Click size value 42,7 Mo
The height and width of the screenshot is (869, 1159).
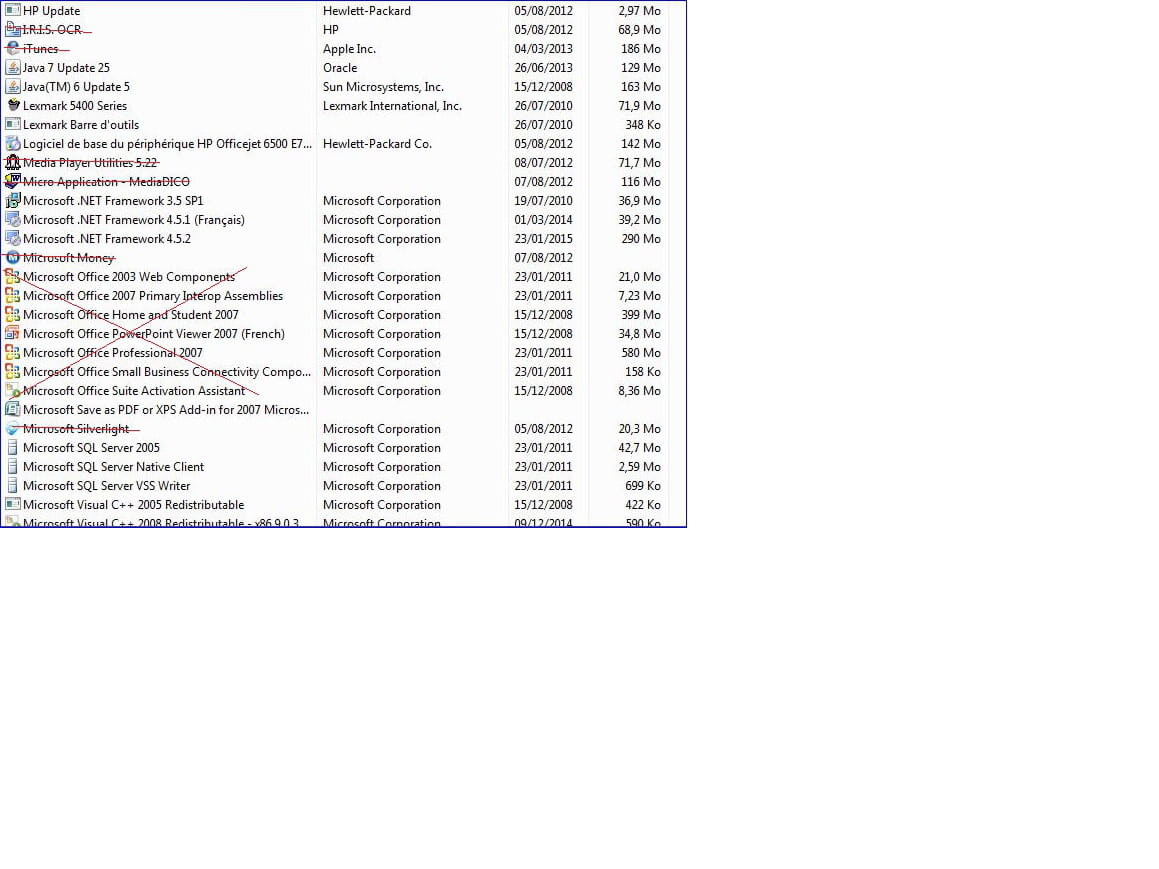639,447
